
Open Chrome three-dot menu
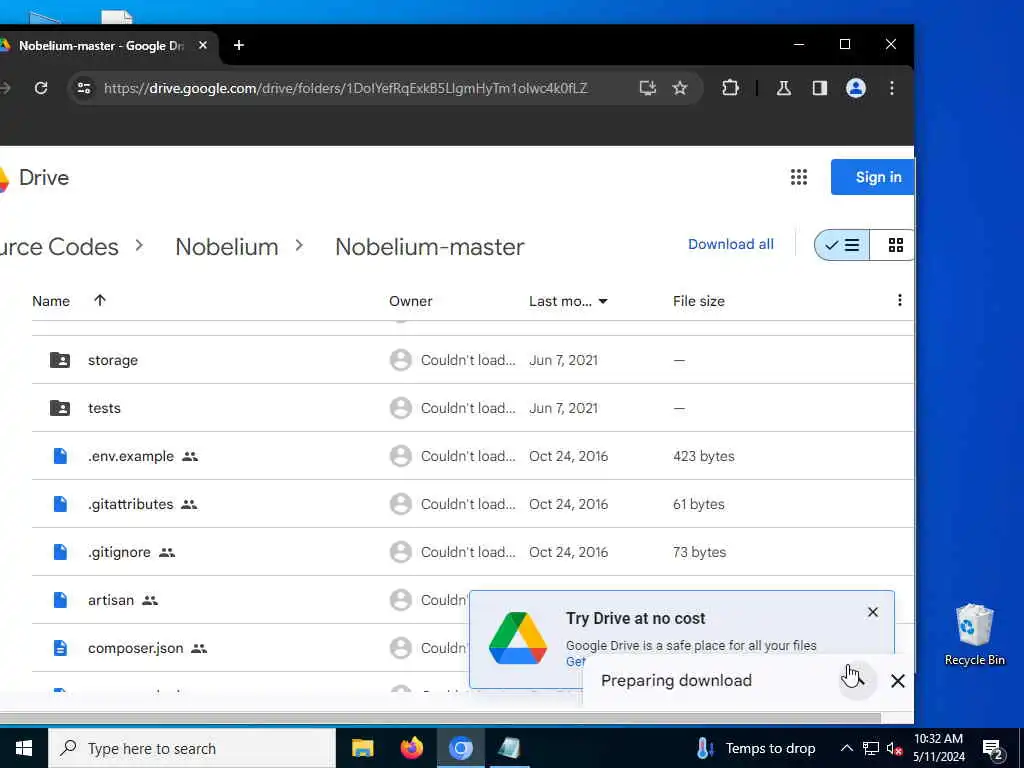click(891, 88)
